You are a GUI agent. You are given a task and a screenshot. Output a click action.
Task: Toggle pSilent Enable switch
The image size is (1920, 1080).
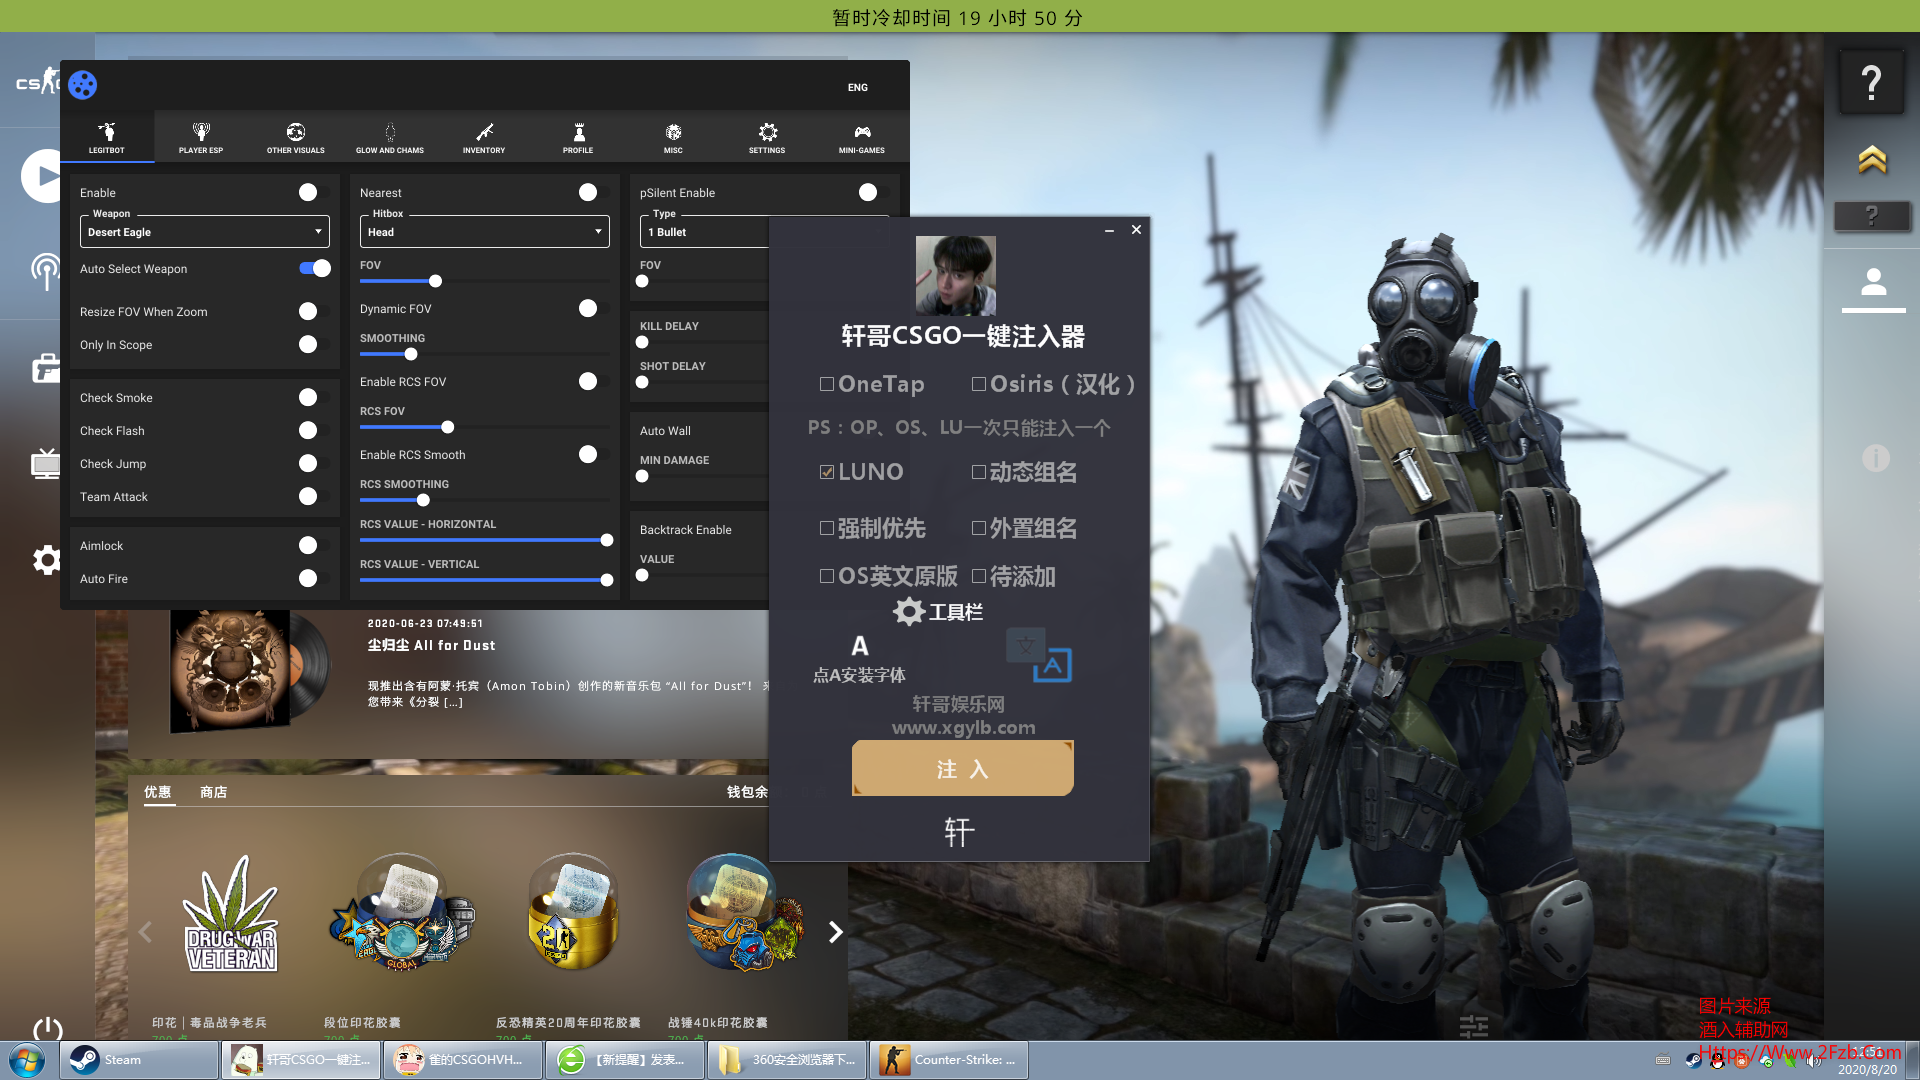coord(874,192)
